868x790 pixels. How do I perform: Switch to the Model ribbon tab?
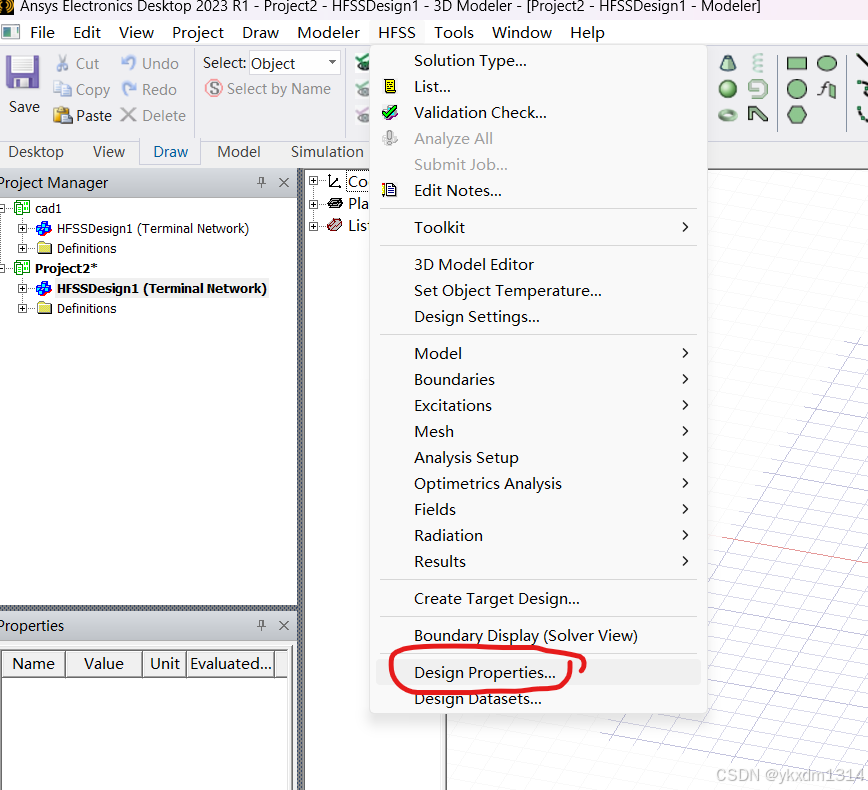[x=239, y=152]
